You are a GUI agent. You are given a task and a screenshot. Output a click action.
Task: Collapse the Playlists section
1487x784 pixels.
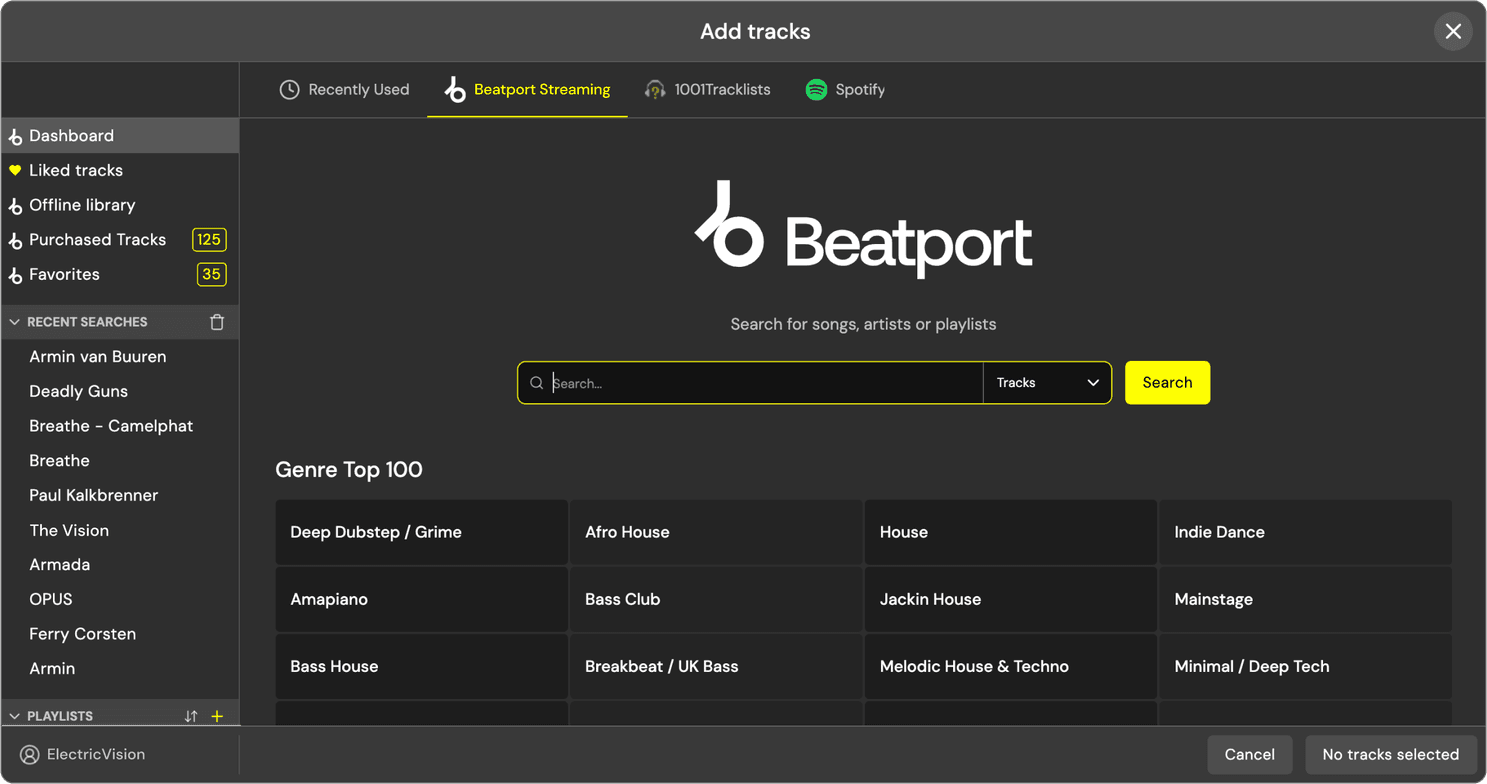tap(13, 716)
